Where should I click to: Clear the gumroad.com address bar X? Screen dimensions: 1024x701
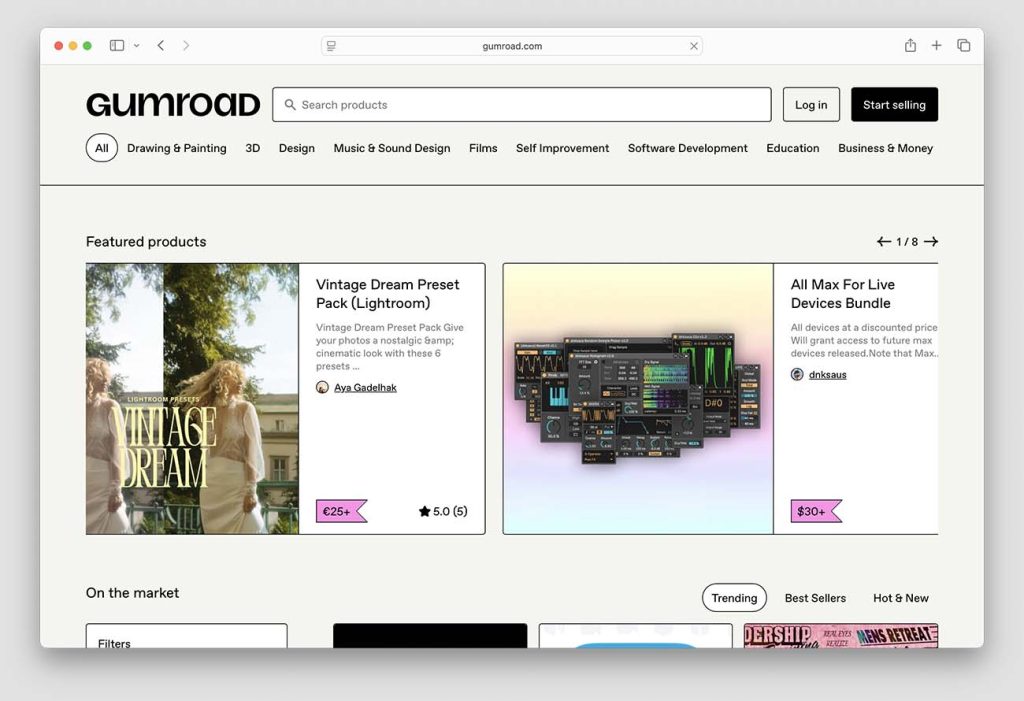(x=694, y=46)
